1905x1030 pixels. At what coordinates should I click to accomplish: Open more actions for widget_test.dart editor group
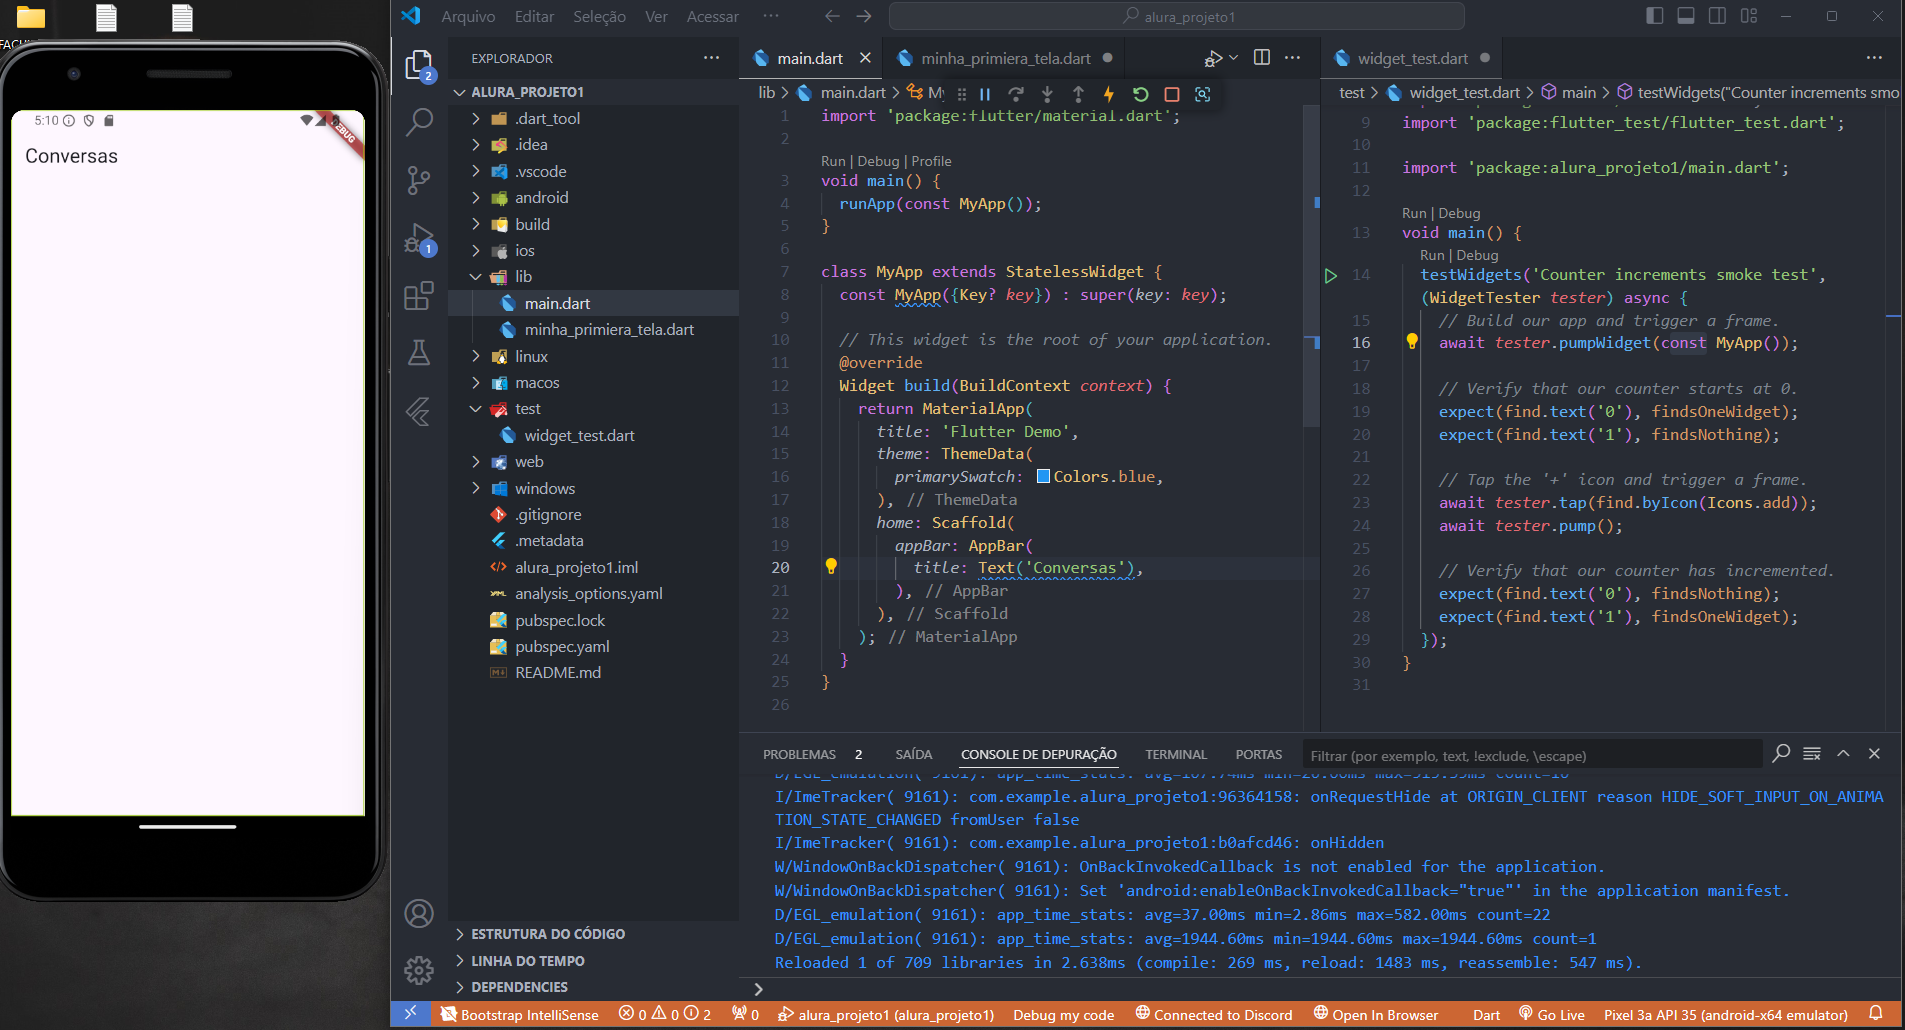[1874, 58]
